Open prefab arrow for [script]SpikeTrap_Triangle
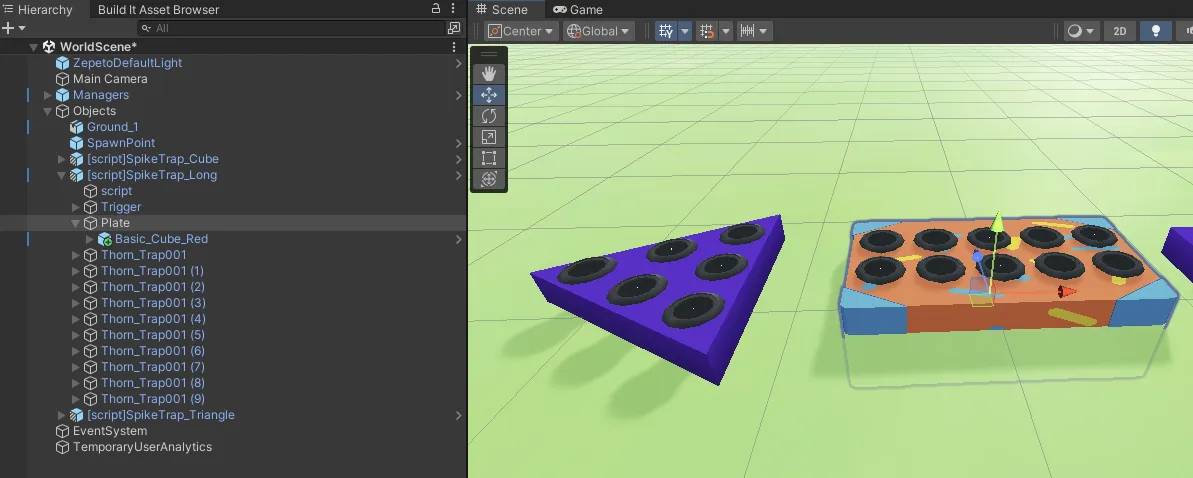 458,415
